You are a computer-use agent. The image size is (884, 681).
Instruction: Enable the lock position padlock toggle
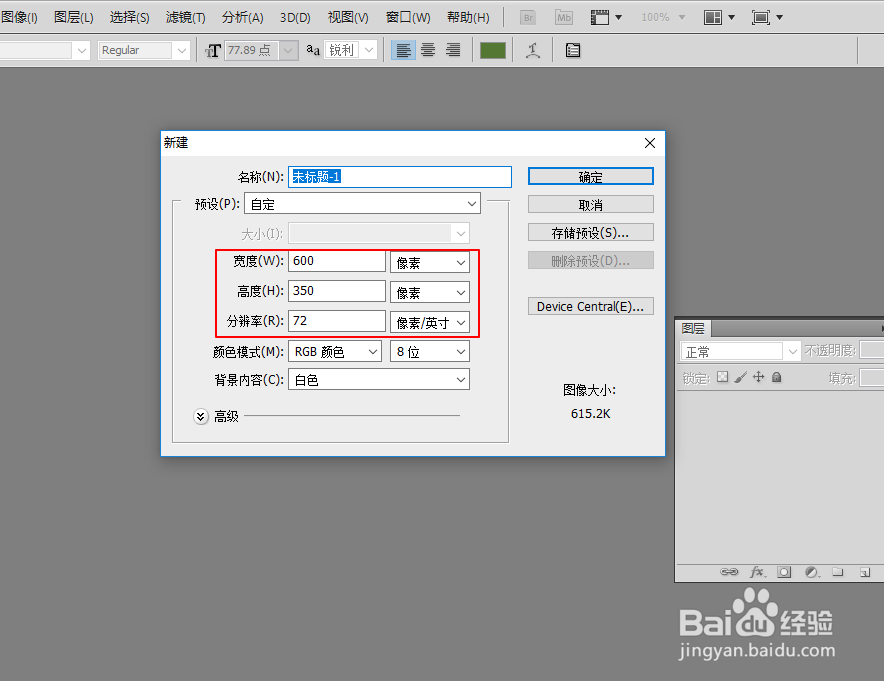(x=776, y=377)
